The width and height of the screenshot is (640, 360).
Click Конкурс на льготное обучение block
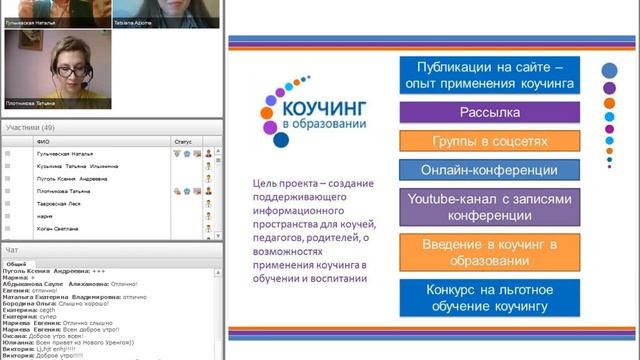tap(489, 298)
